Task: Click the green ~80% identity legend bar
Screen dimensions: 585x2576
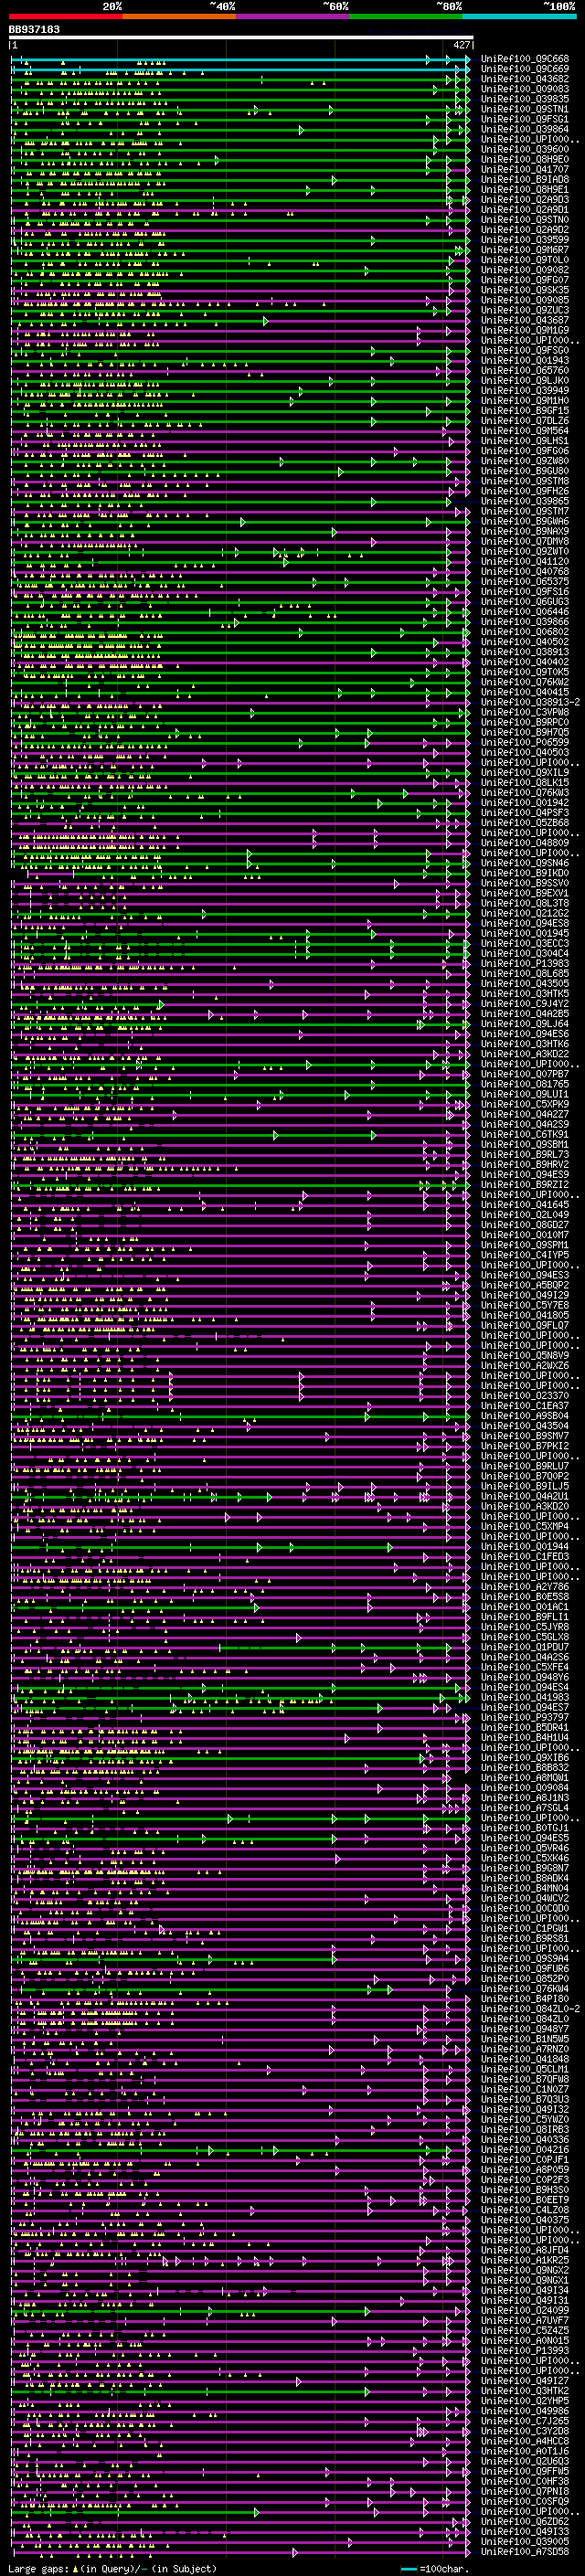Action: 406,16
